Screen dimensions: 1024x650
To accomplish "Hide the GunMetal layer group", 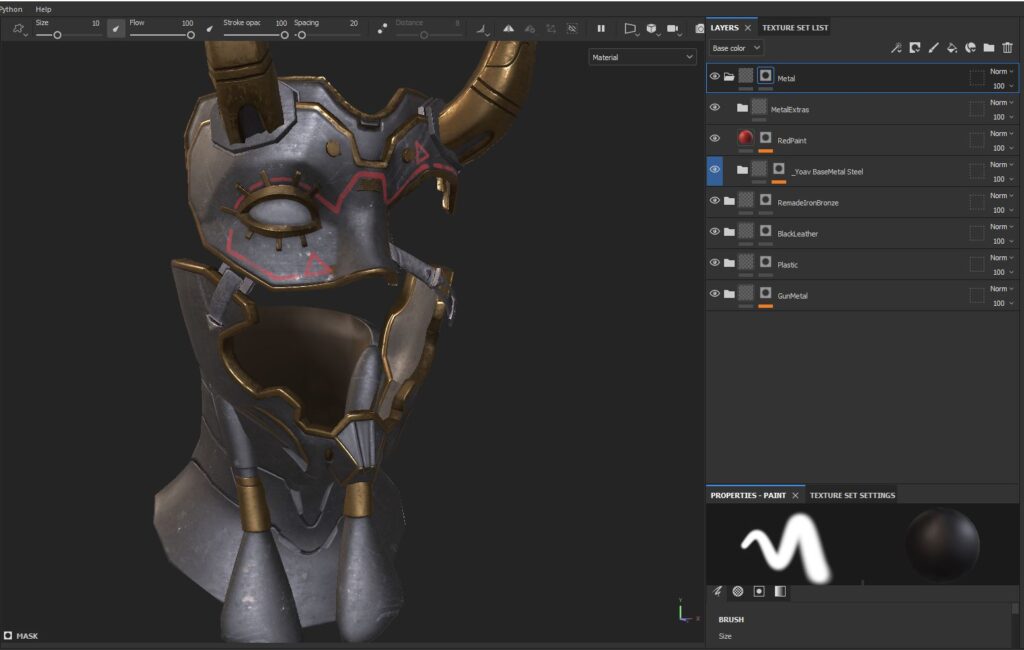I will coord(714,294).
